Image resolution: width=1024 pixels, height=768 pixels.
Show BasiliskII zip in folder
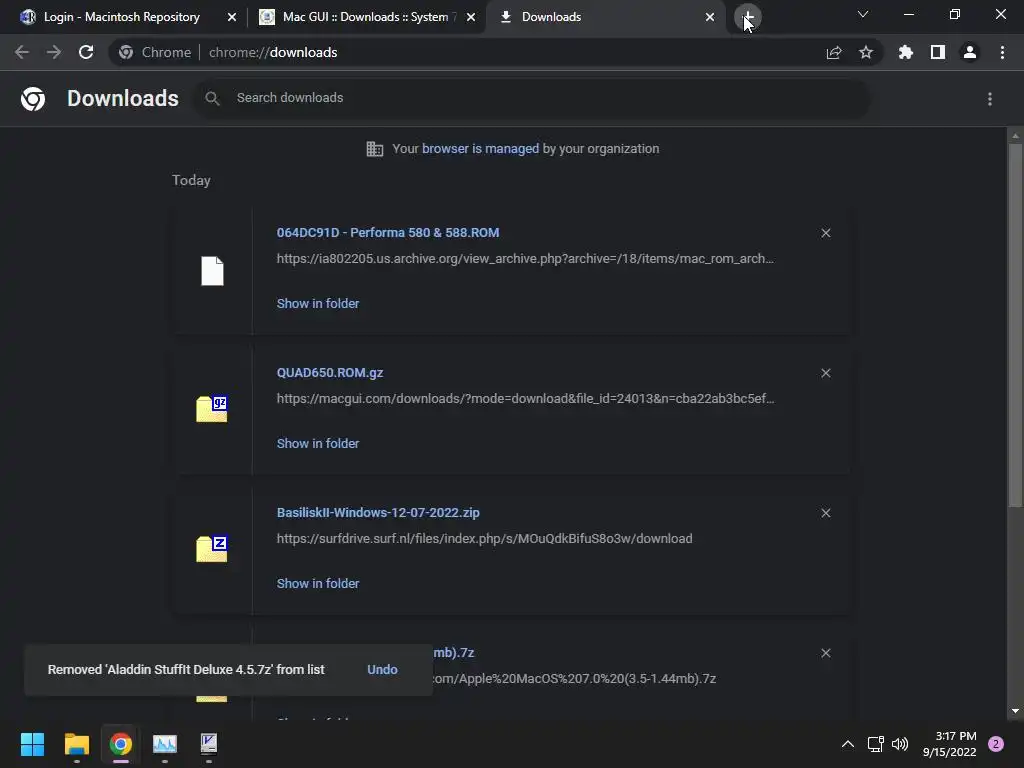click(x=318, y=583)
